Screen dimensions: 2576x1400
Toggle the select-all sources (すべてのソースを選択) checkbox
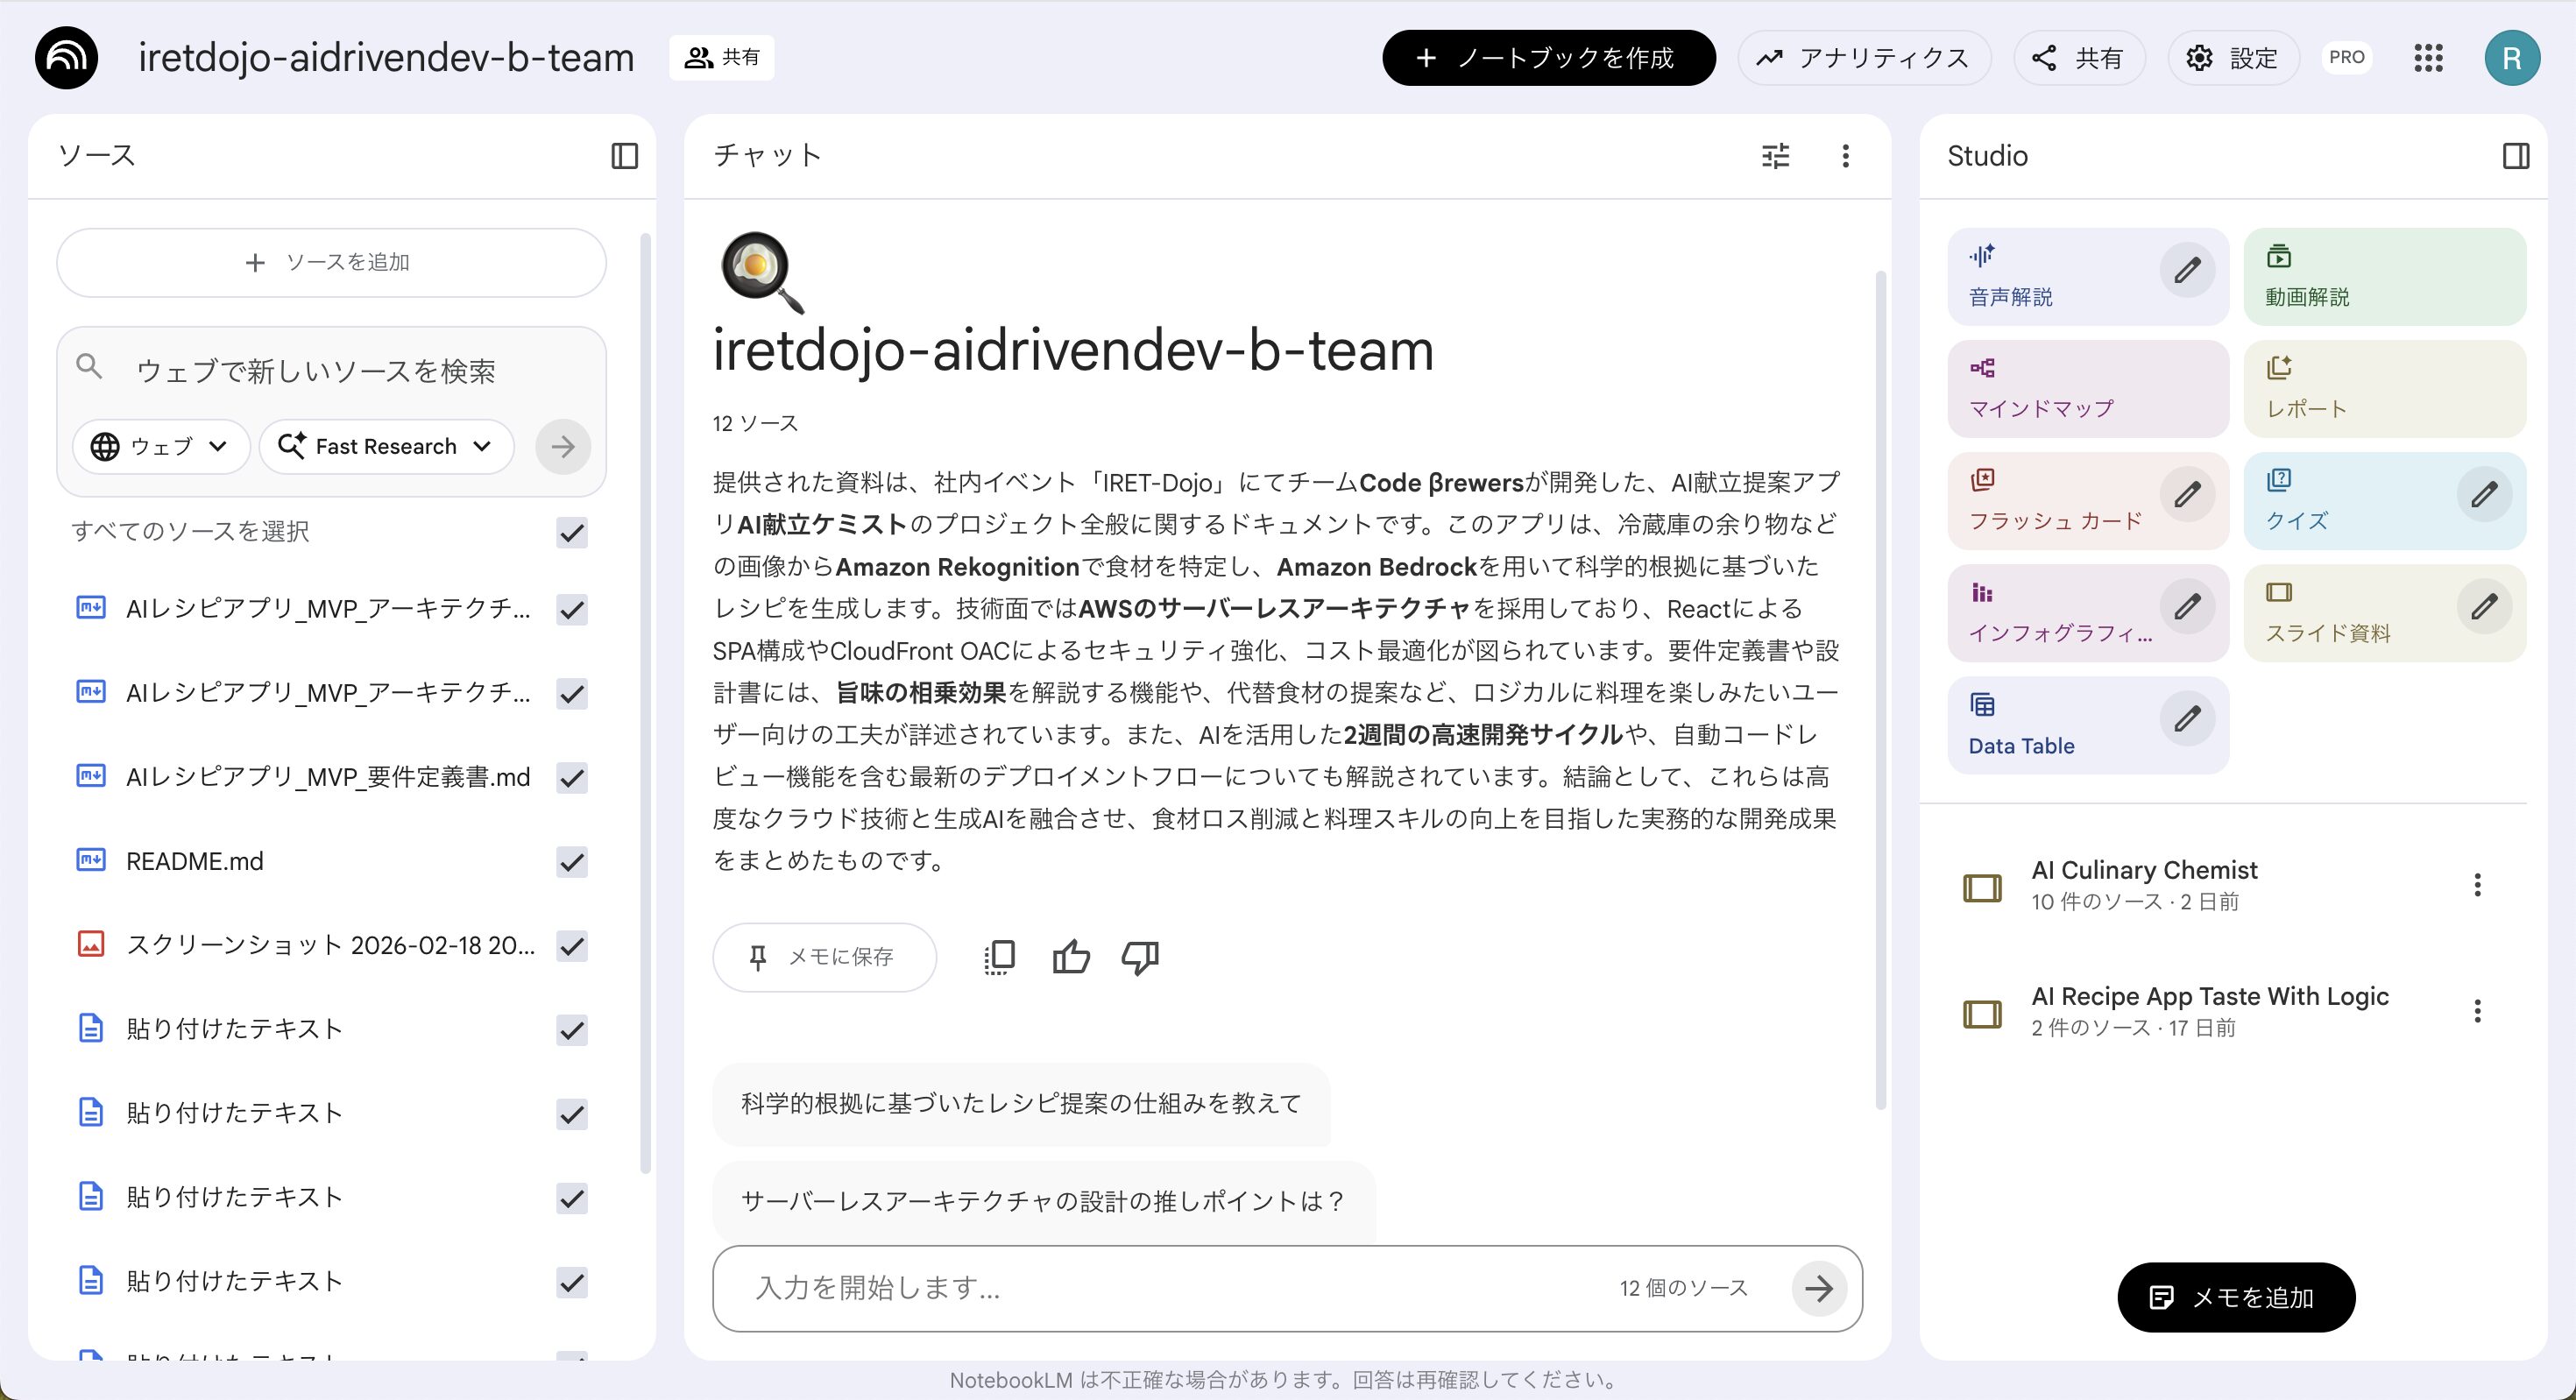[572, 532]
